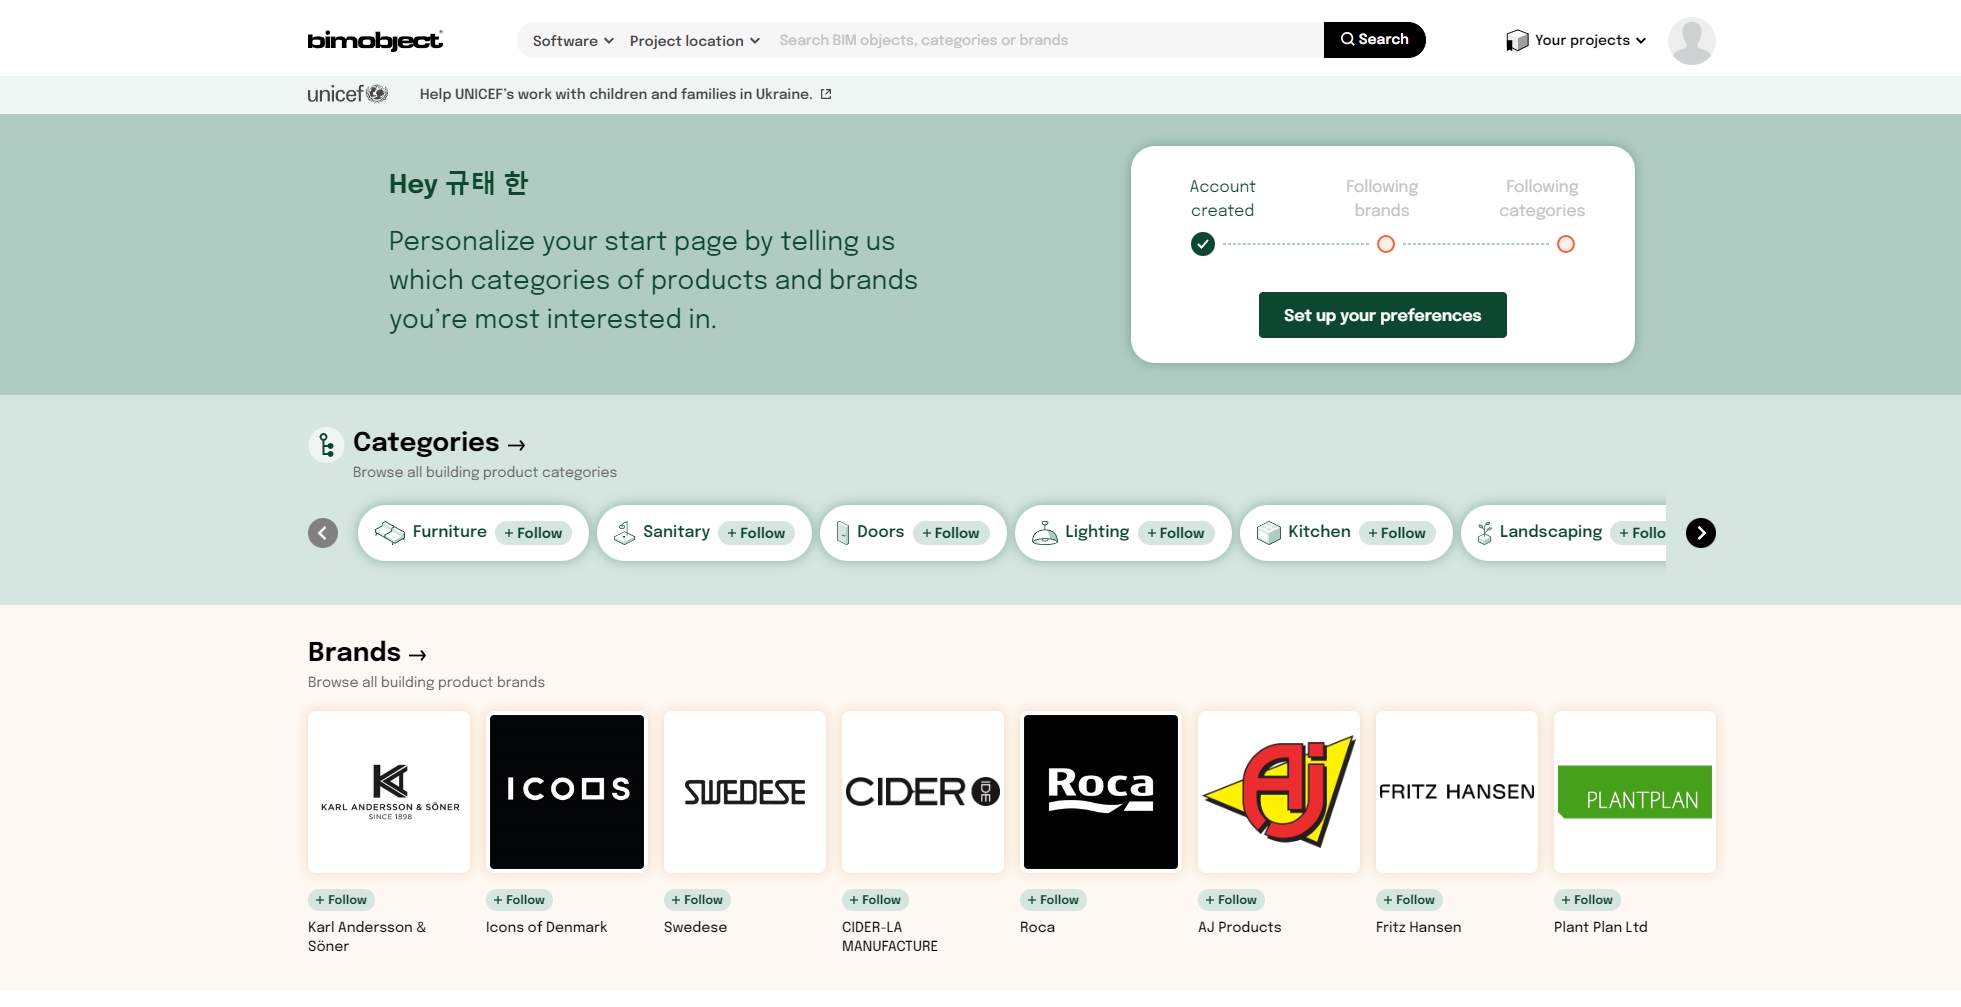Open Kitchen category name

(x=1319, y=532)
